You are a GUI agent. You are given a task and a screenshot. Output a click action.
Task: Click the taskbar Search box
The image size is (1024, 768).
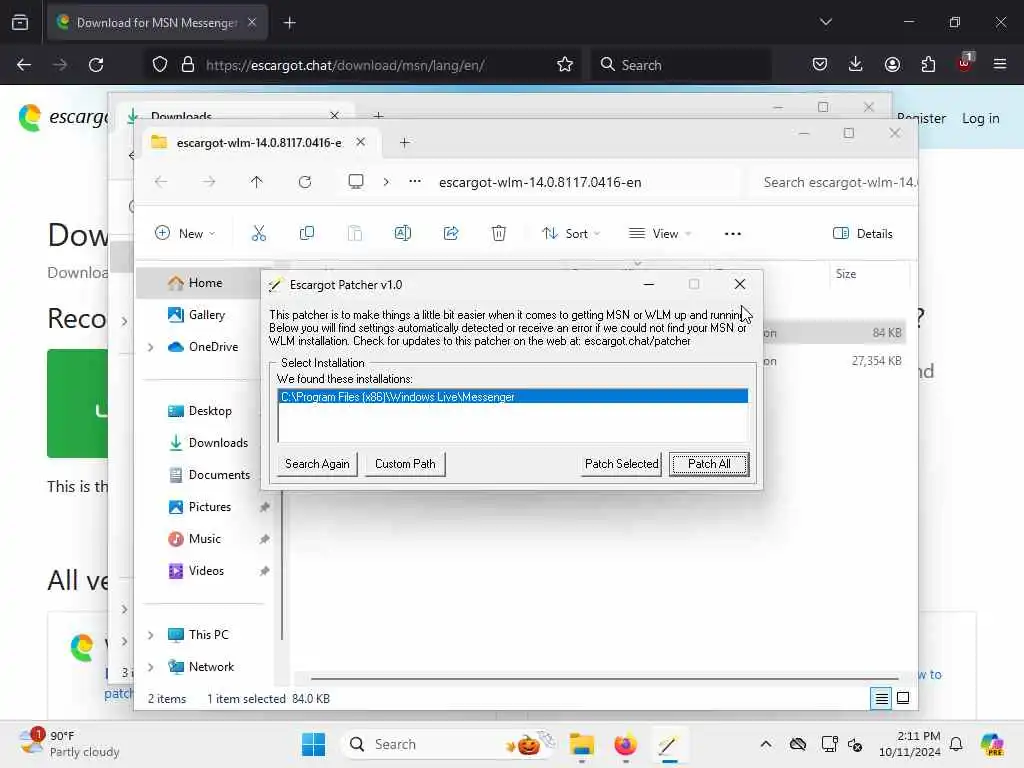(x=451, y=744)
